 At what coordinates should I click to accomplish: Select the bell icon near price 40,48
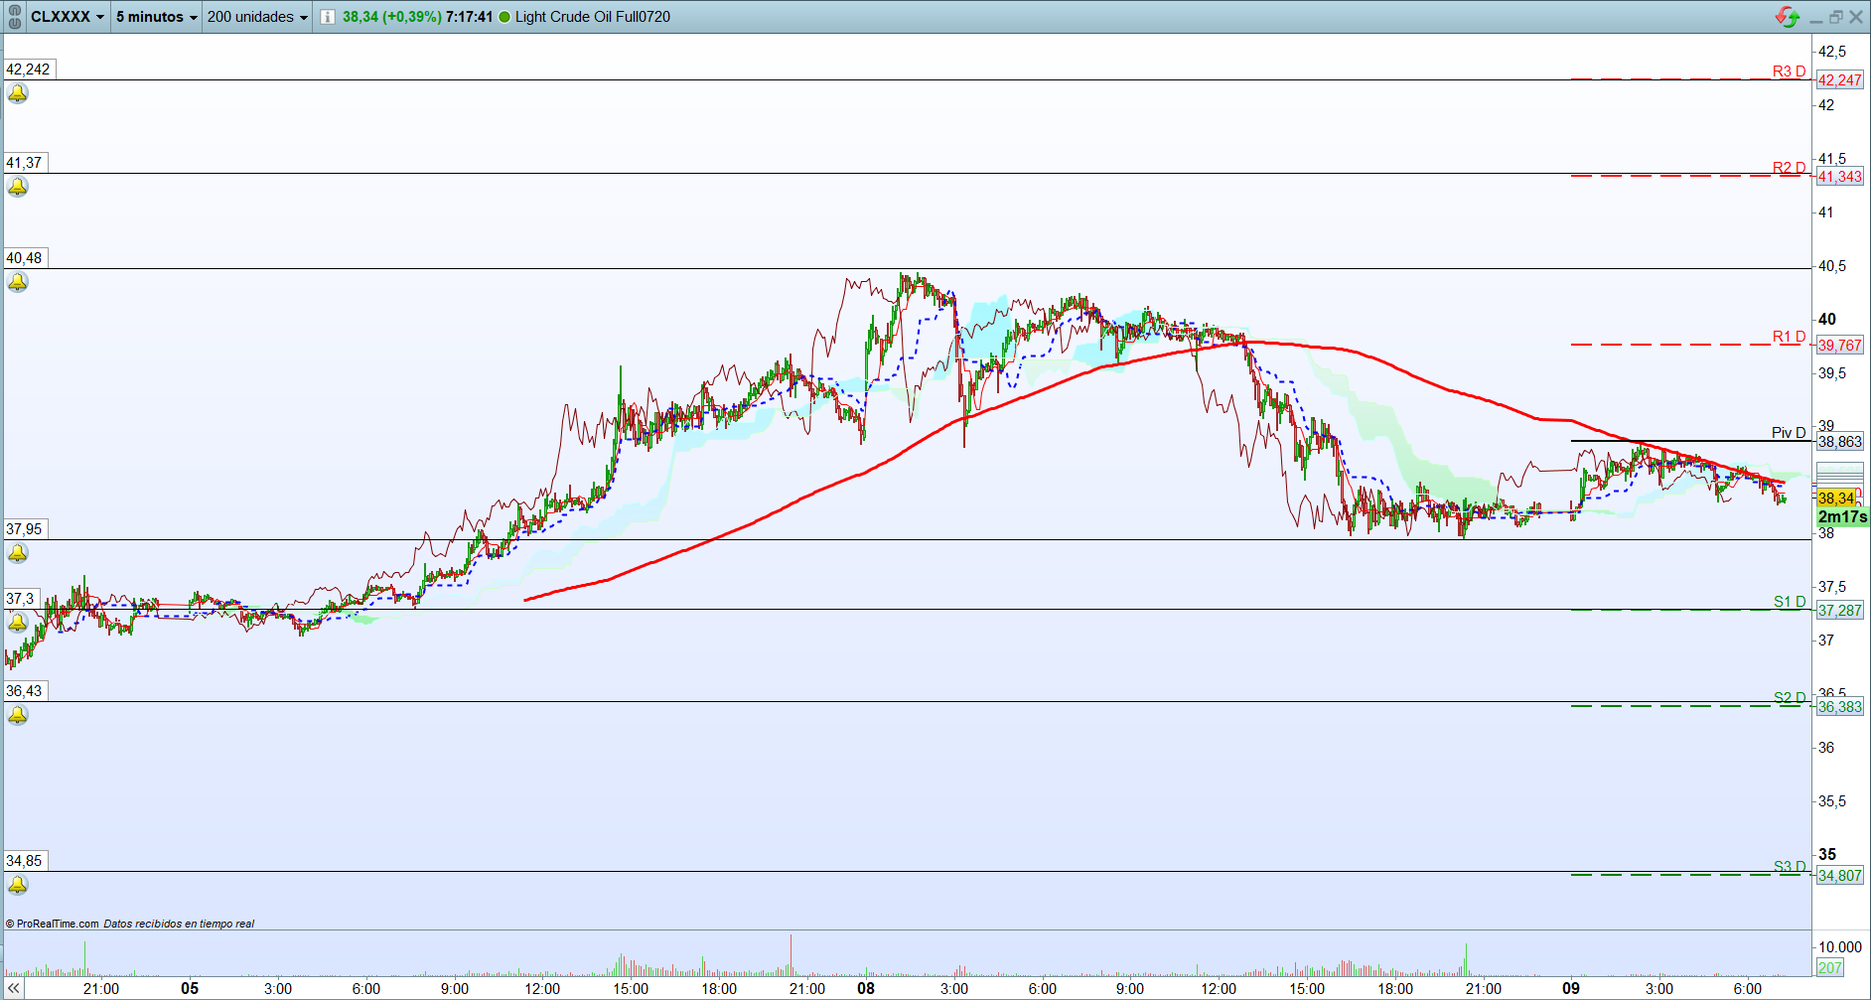[16, 281]
